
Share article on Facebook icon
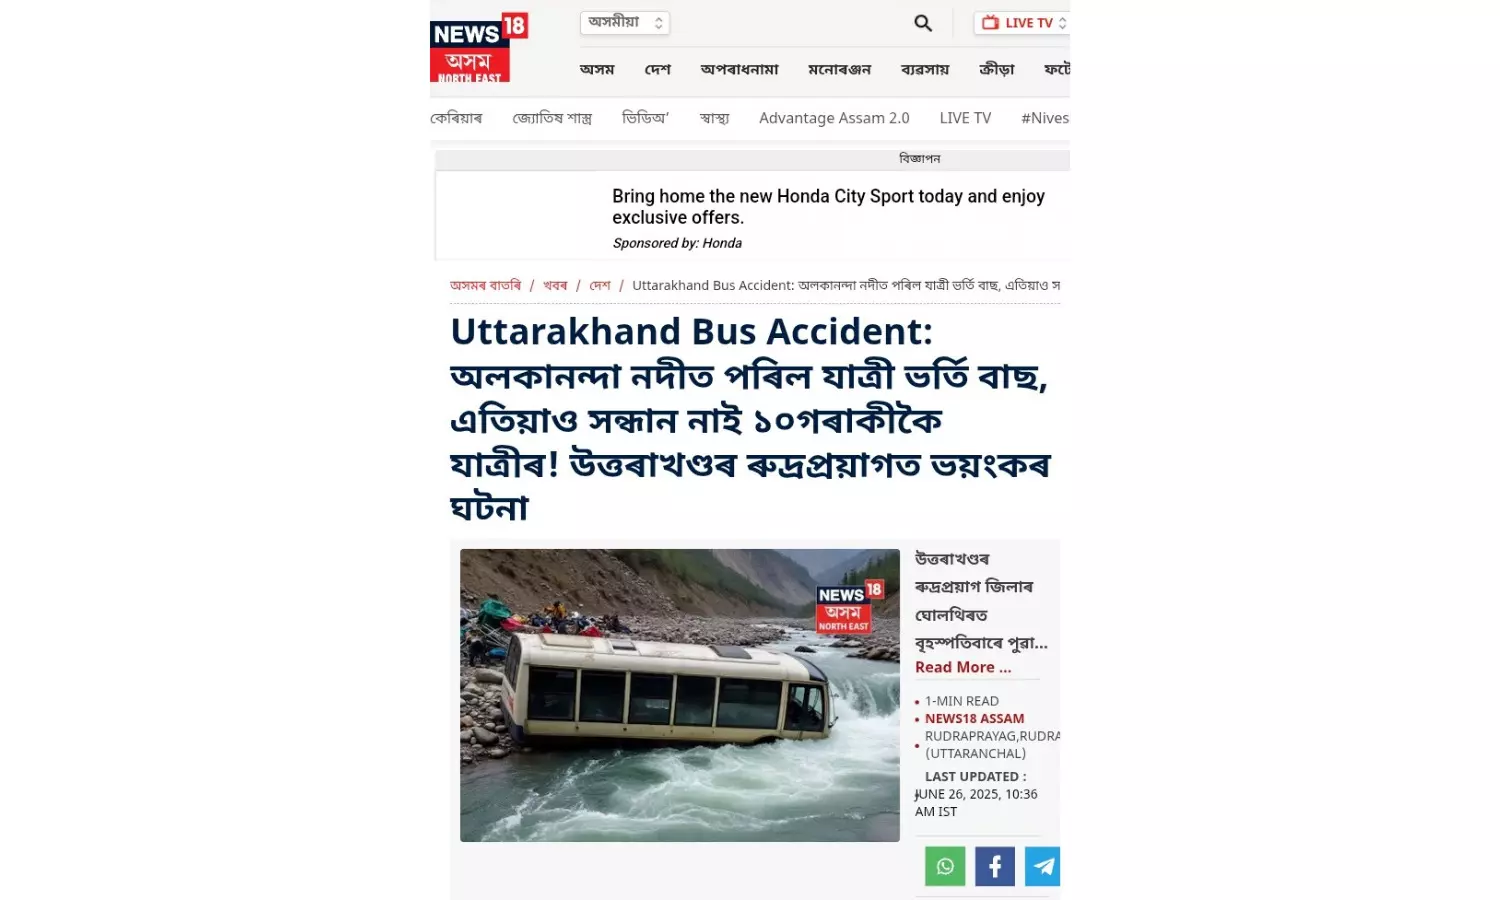(x=995, y=866)
